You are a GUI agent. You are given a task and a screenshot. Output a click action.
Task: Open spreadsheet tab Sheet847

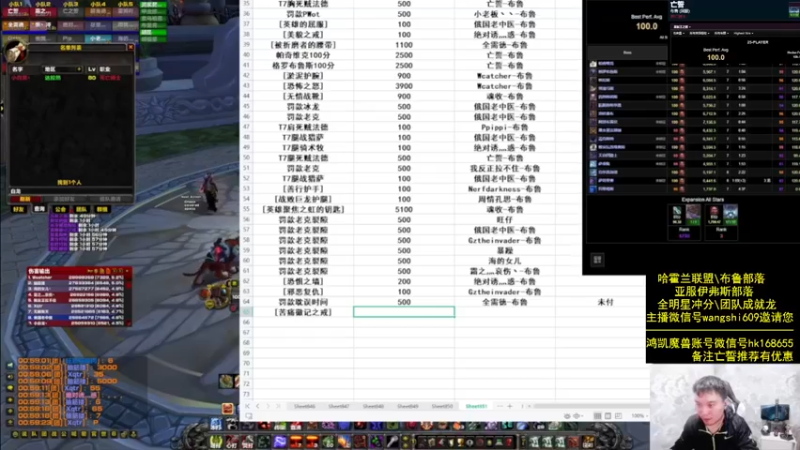click(x=339, y=406)
